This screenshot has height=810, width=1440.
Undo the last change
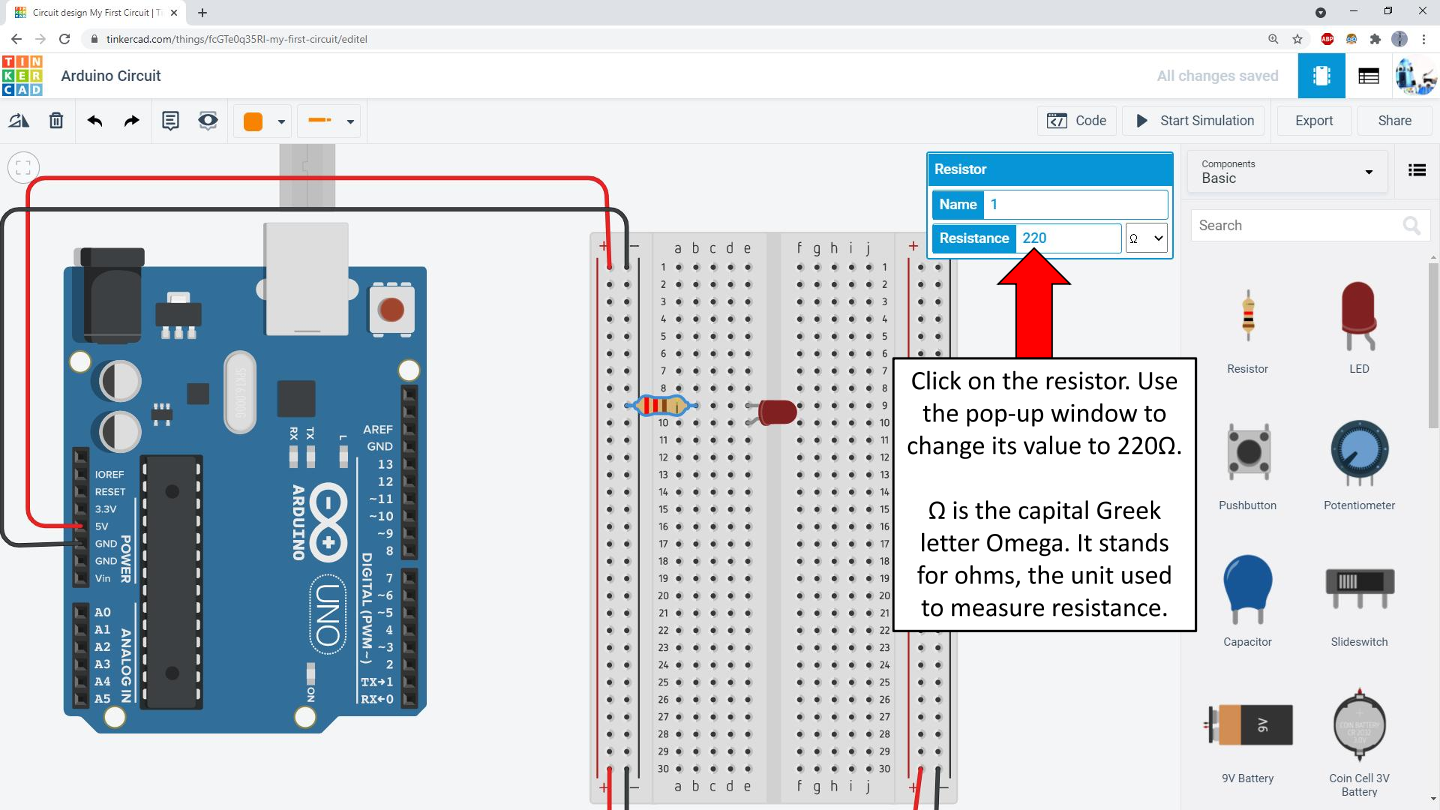tap(94, 120)
